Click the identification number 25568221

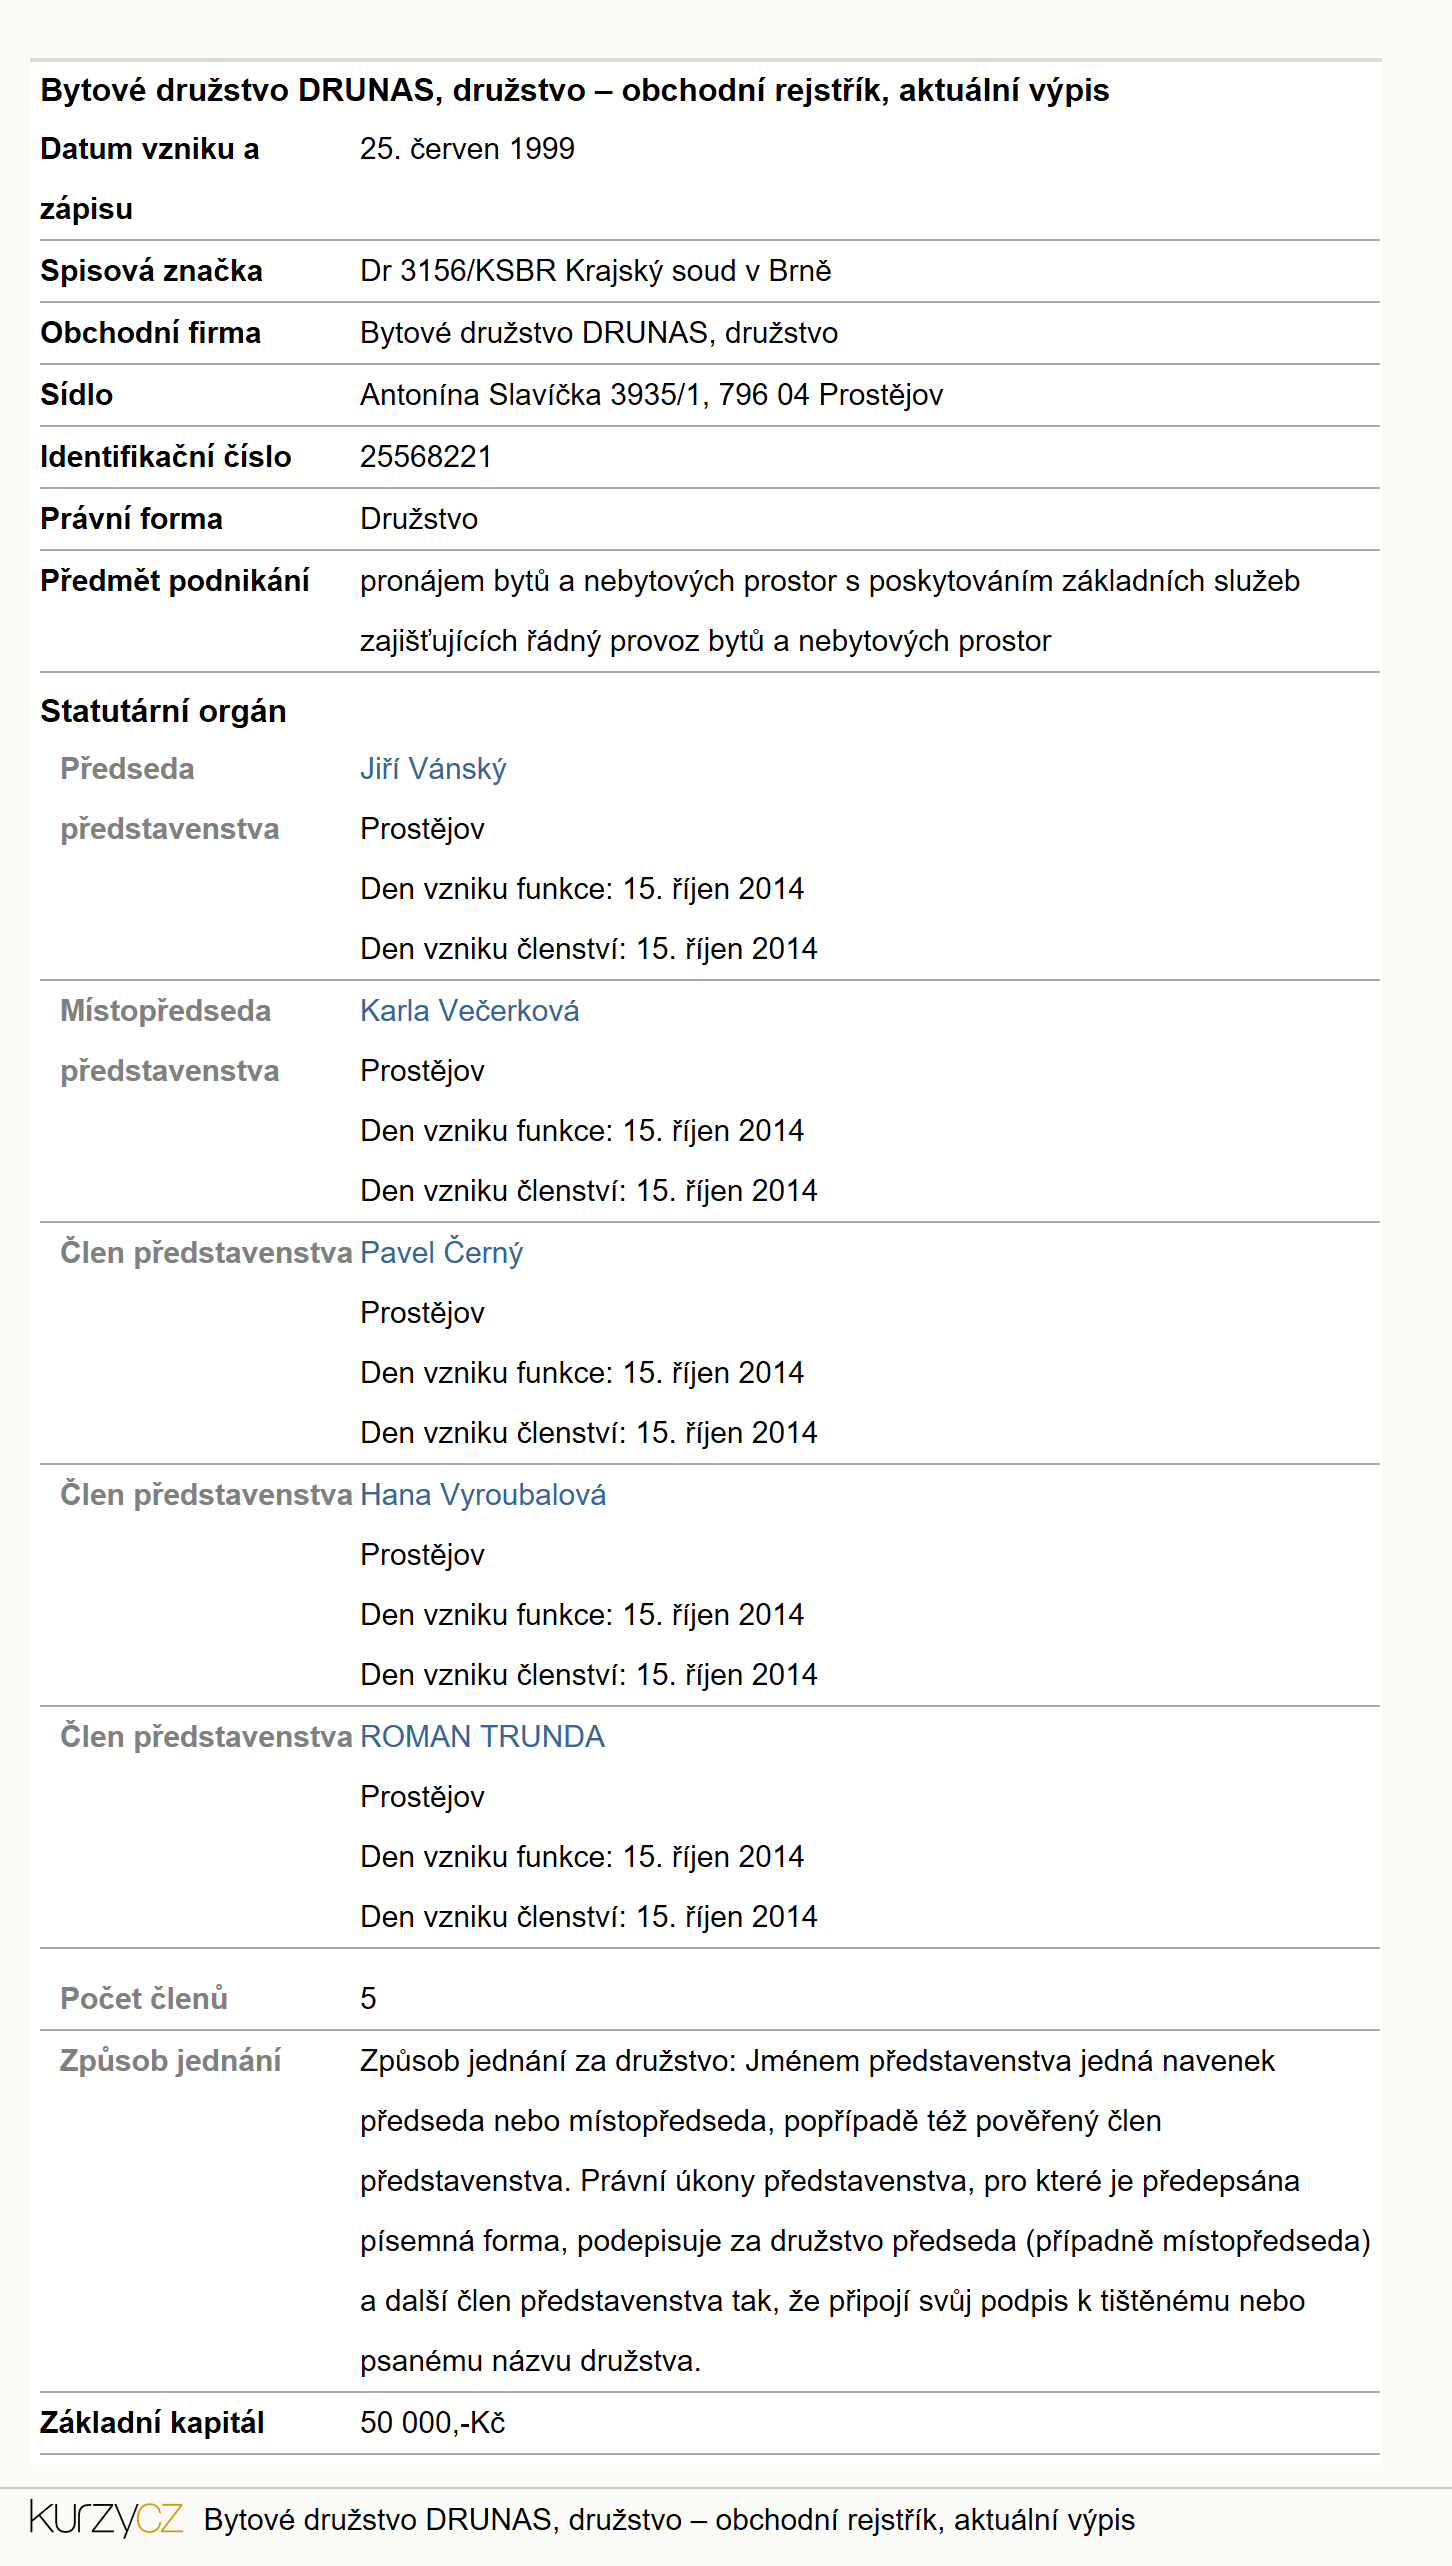click(x=426, y=457)
